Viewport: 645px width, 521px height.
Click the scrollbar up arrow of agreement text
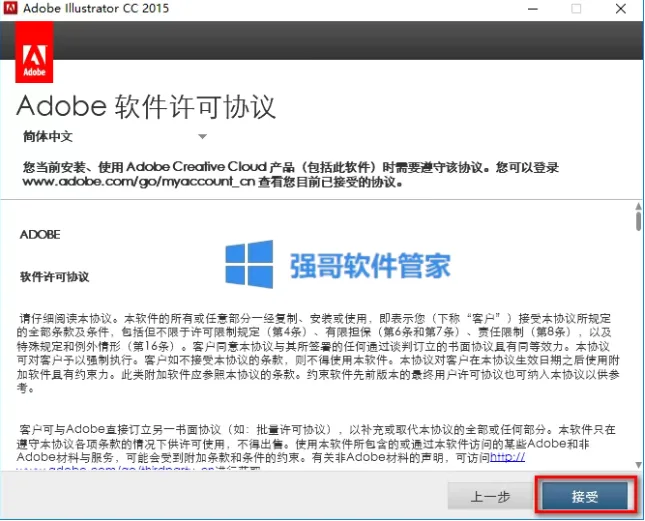(x=638, y=206)
